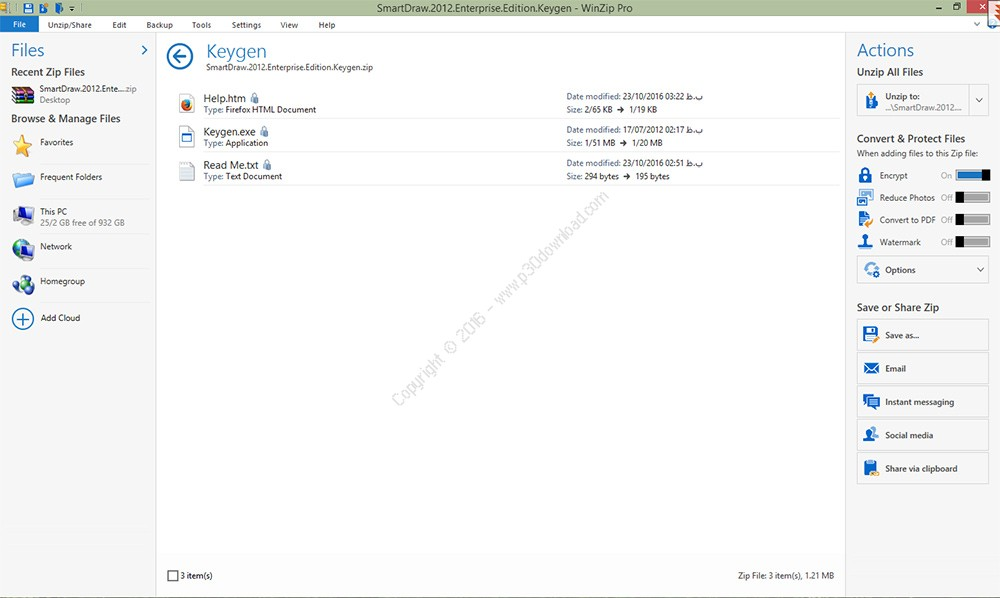
Task: Turn off the Encrypt toggle
Action: pos(973,175)
